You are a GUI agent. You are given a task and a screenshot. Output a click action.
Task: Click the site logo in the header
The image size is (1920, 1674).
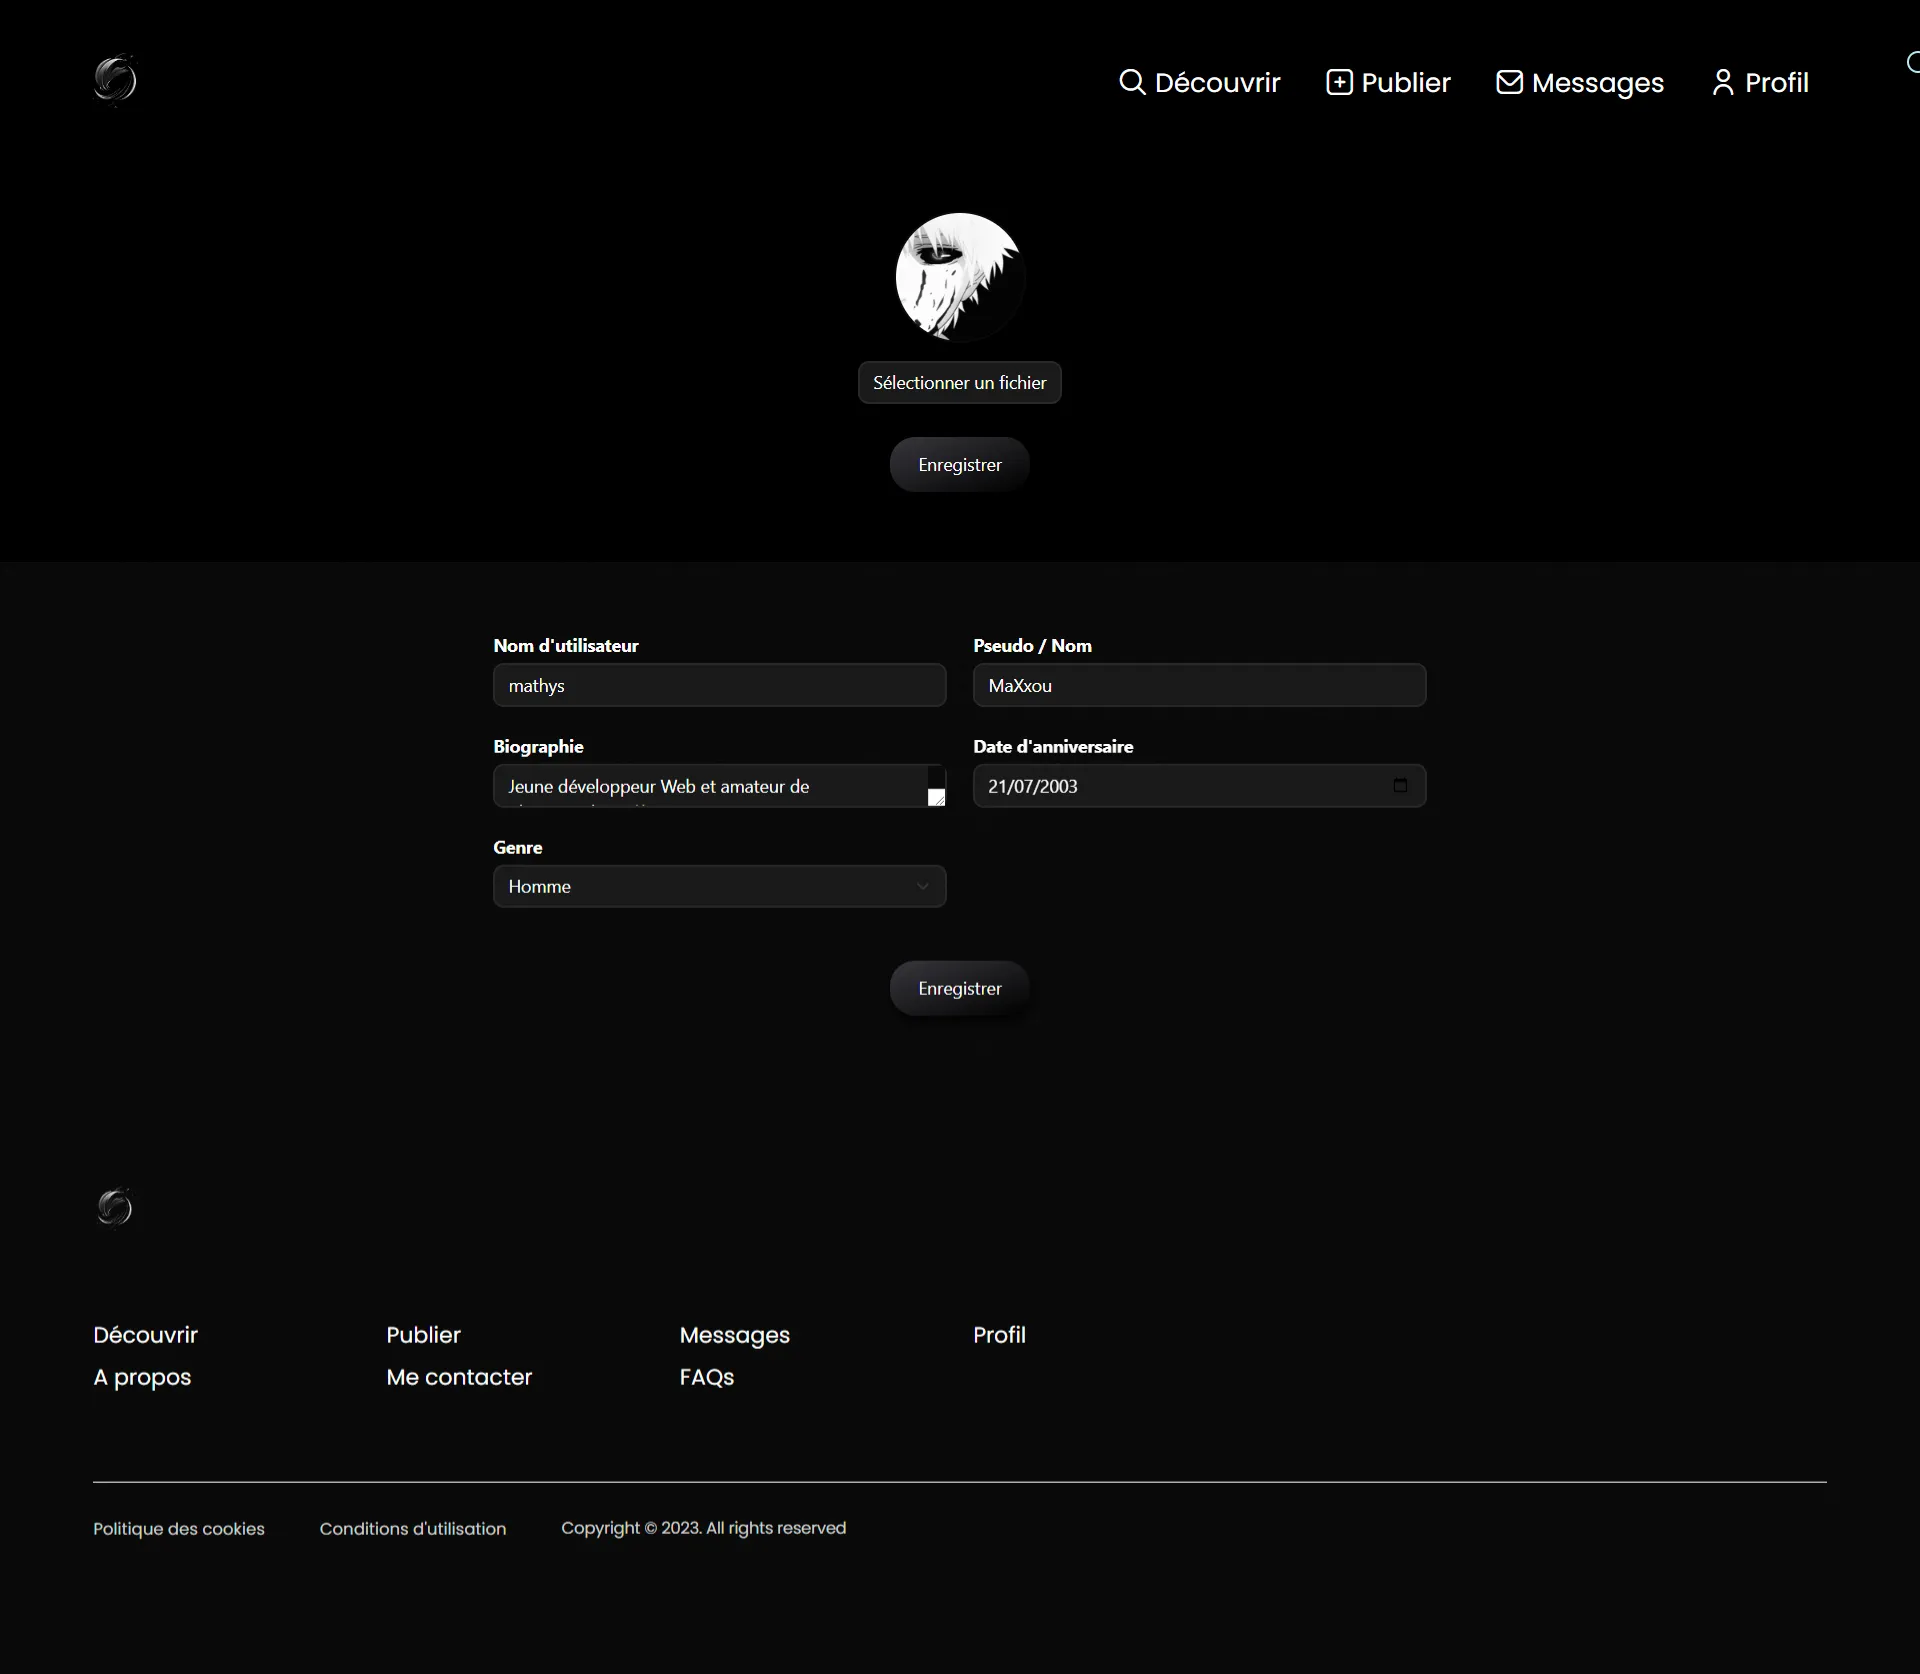(x=115, y=80)
